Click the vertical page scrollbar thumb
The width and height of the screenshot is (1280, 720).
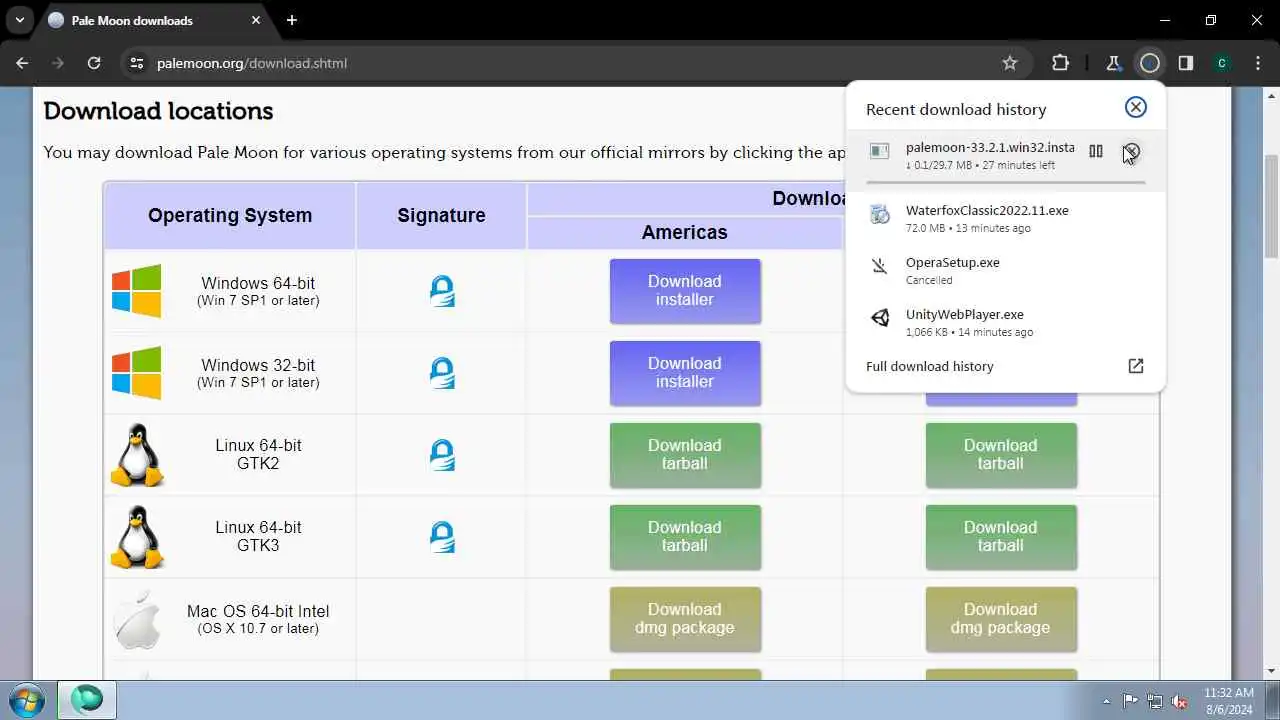click(1271, 206)
